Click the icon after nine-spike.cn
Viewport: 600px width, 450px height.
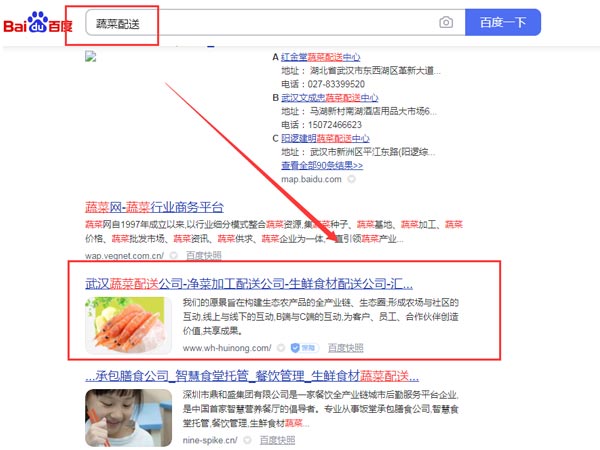click(x=247, y=440)
